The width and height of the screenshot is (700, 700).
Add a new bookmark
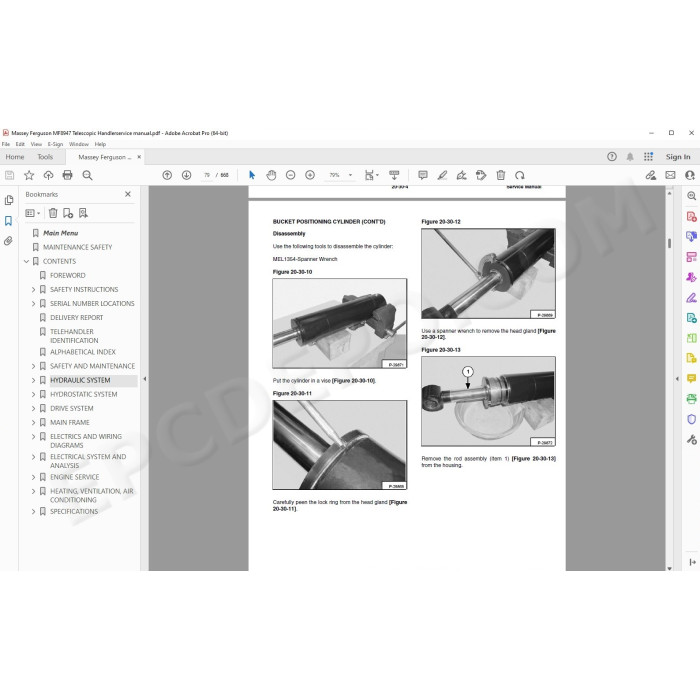click(68, 213)
